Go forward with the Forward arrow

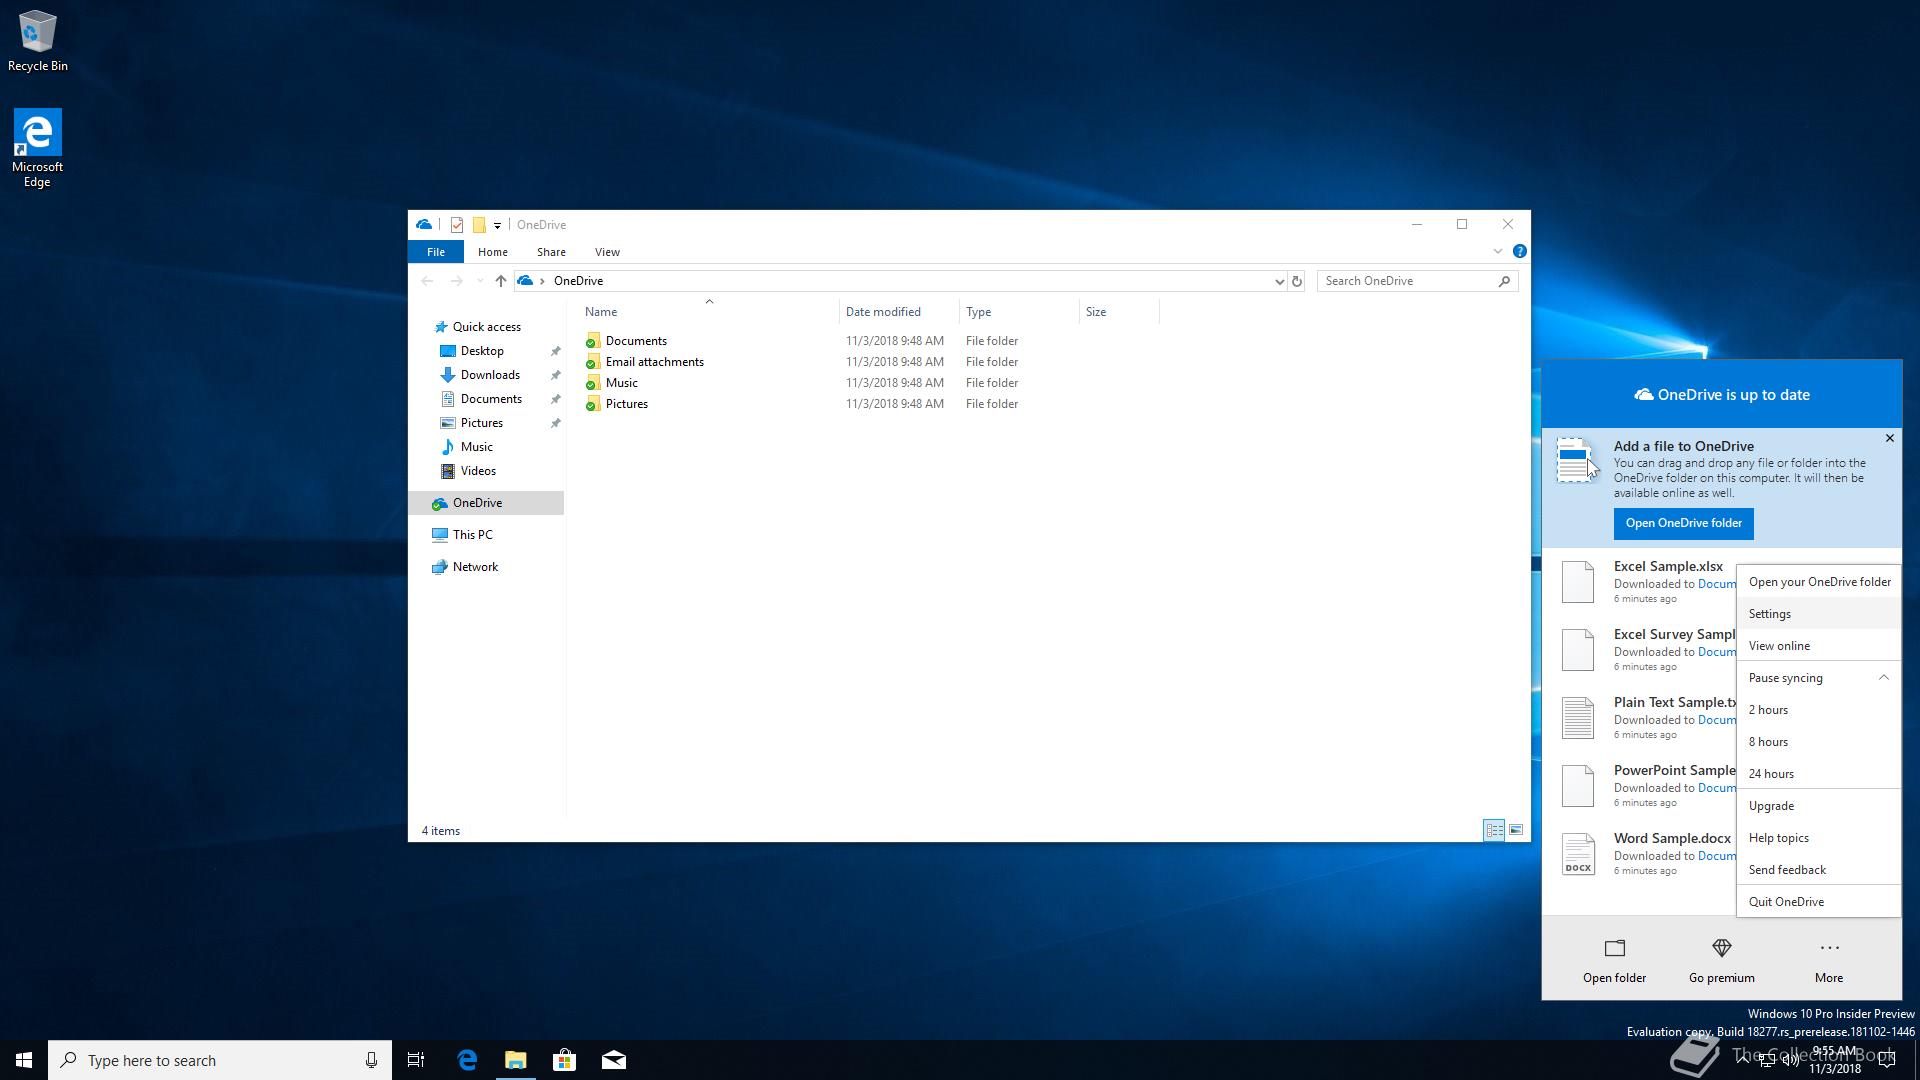coord(456,281)
